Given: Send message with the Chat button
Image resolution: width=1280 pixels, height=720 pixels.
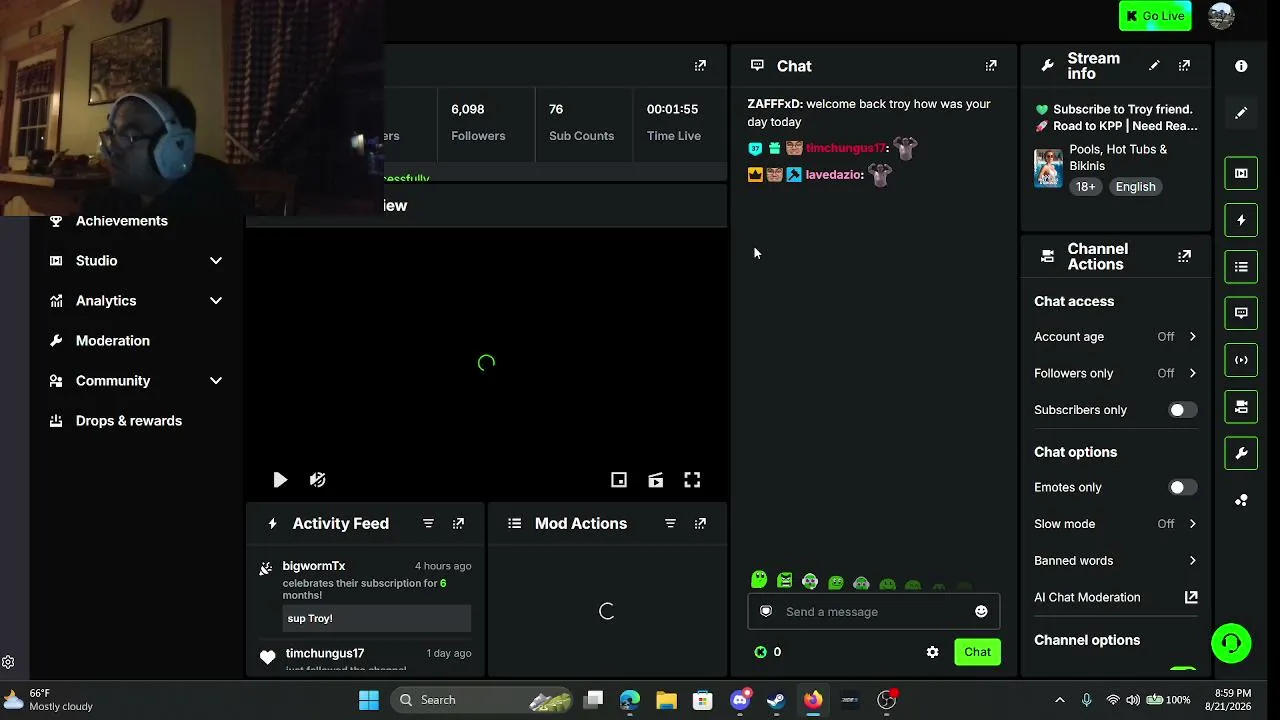Looking at the screenshot, I should (977, 652).
